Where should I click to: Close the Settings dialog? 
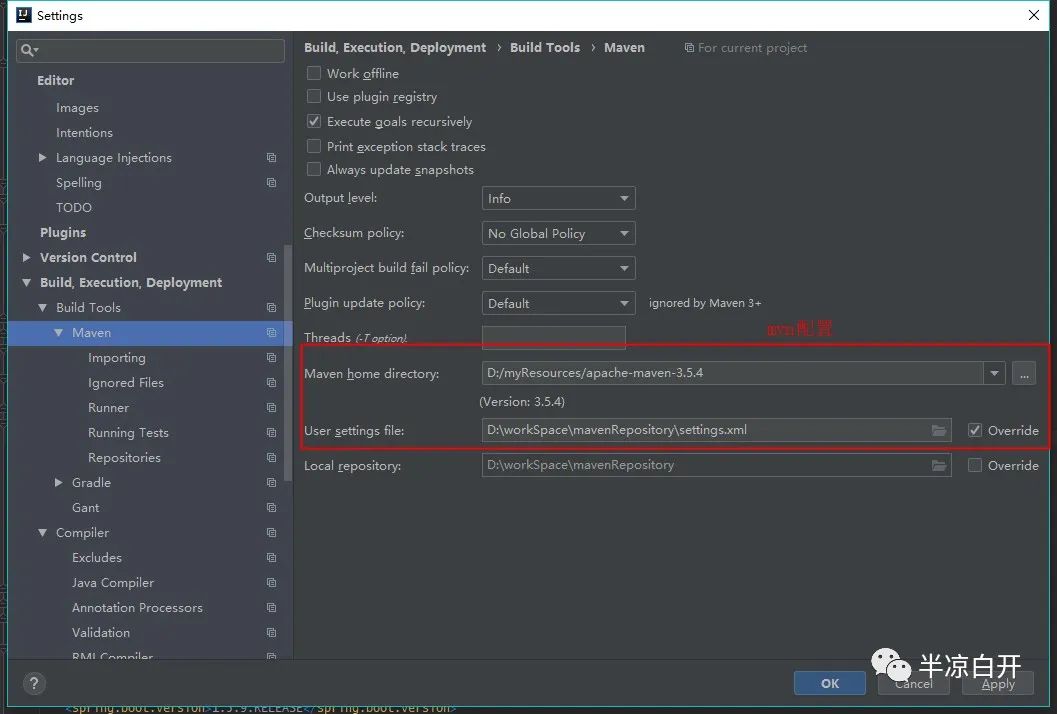1034,15
